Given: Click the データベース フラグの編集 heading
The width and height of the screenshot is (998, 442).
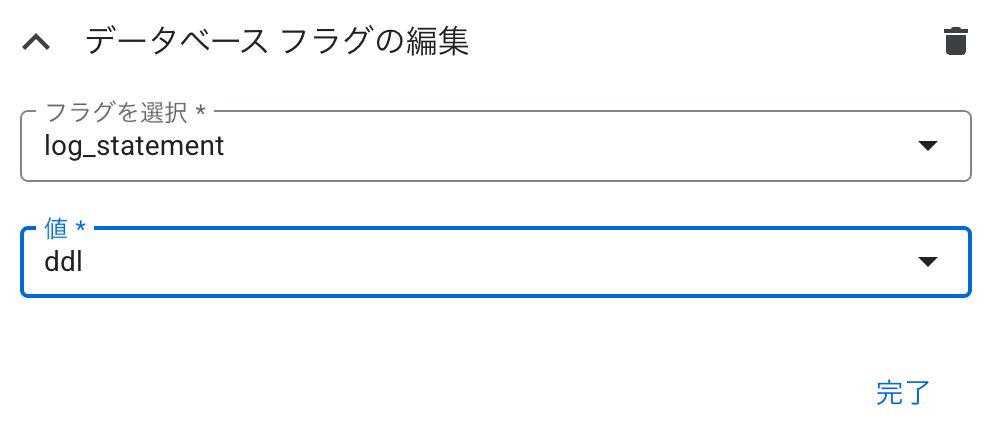Looking at the screenshot, I should (277, 42).
